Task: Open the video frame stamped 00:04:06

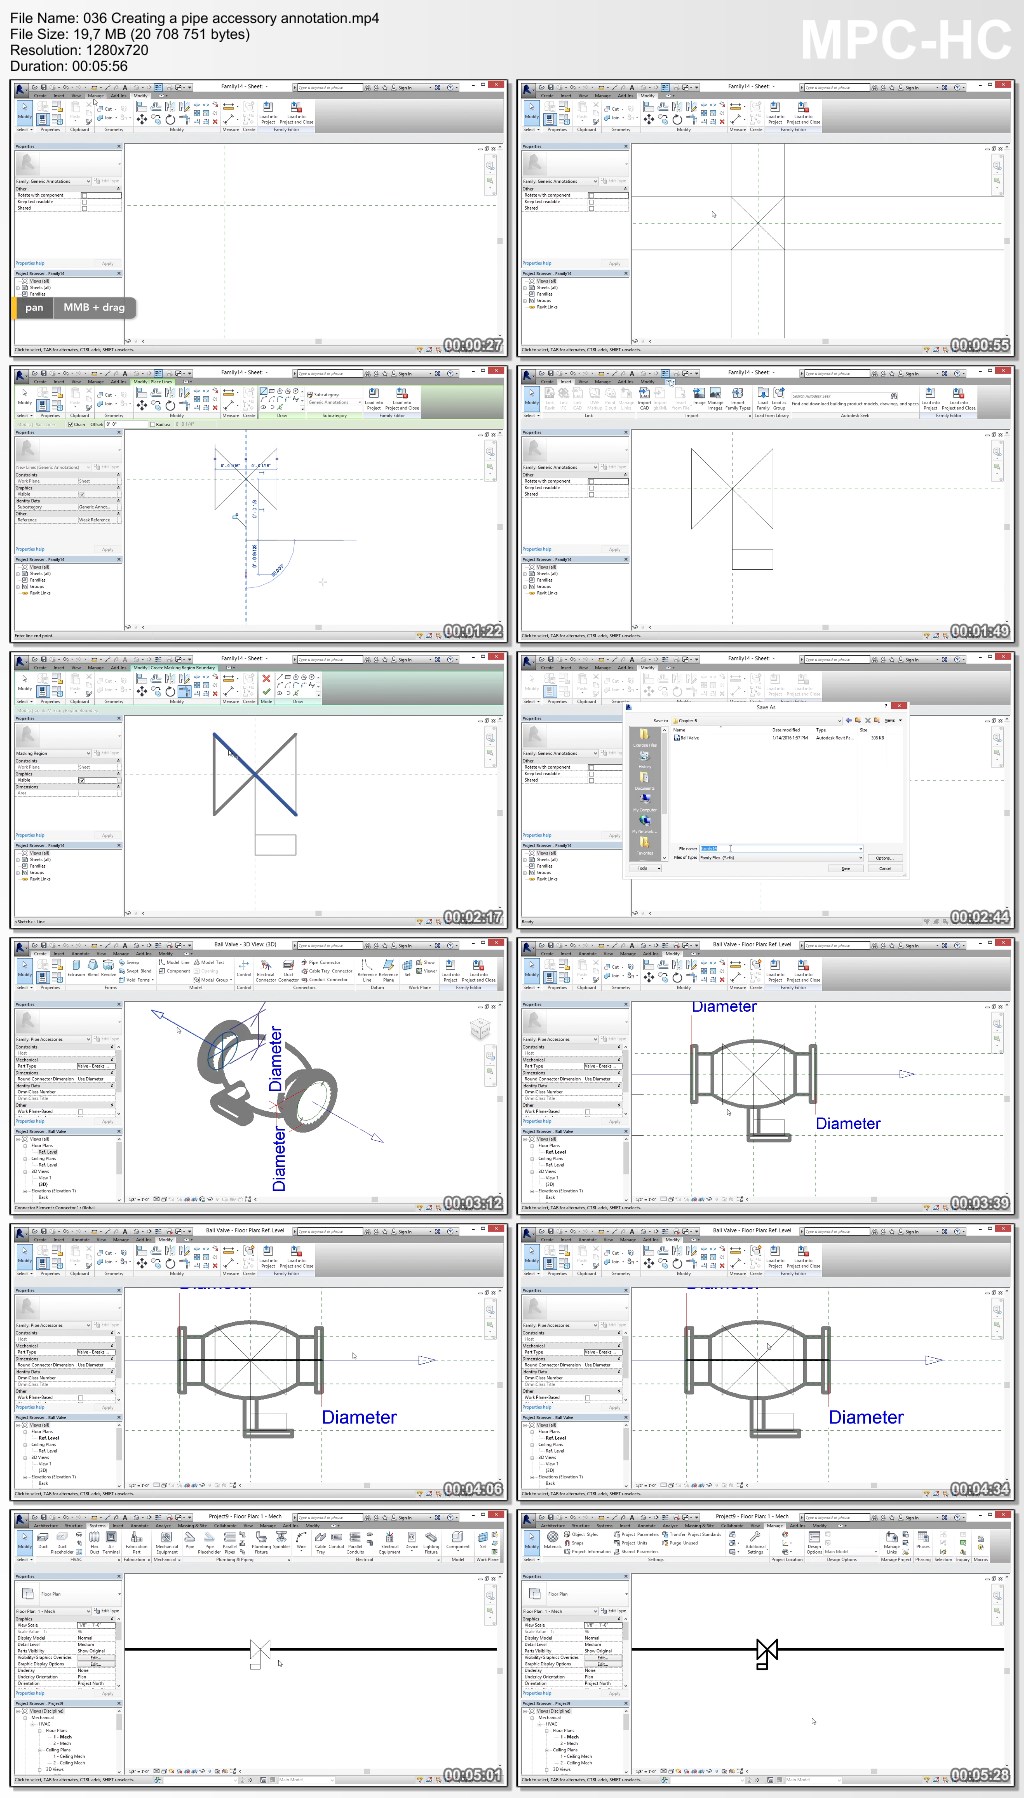Action: [260, 1362]
